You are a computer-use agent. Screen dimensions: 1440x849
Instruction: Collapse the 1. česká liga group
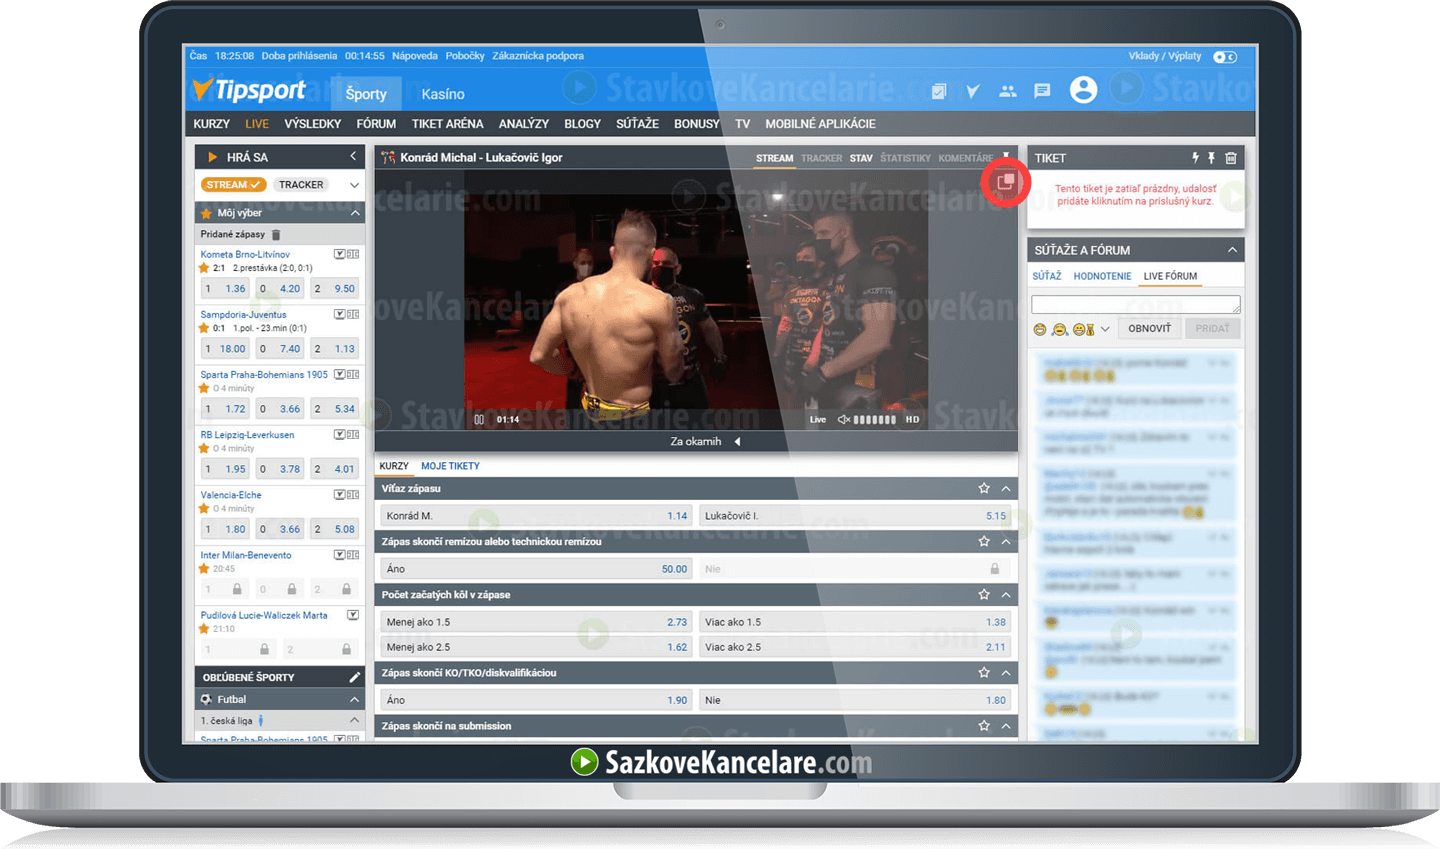[354, 721]
